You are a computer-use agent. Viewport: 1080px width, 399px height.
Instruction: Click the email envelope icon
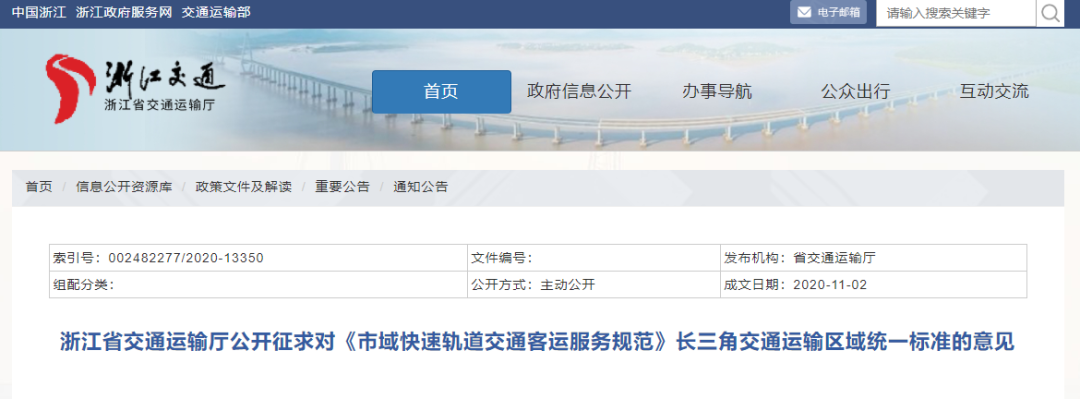(804, 12)
